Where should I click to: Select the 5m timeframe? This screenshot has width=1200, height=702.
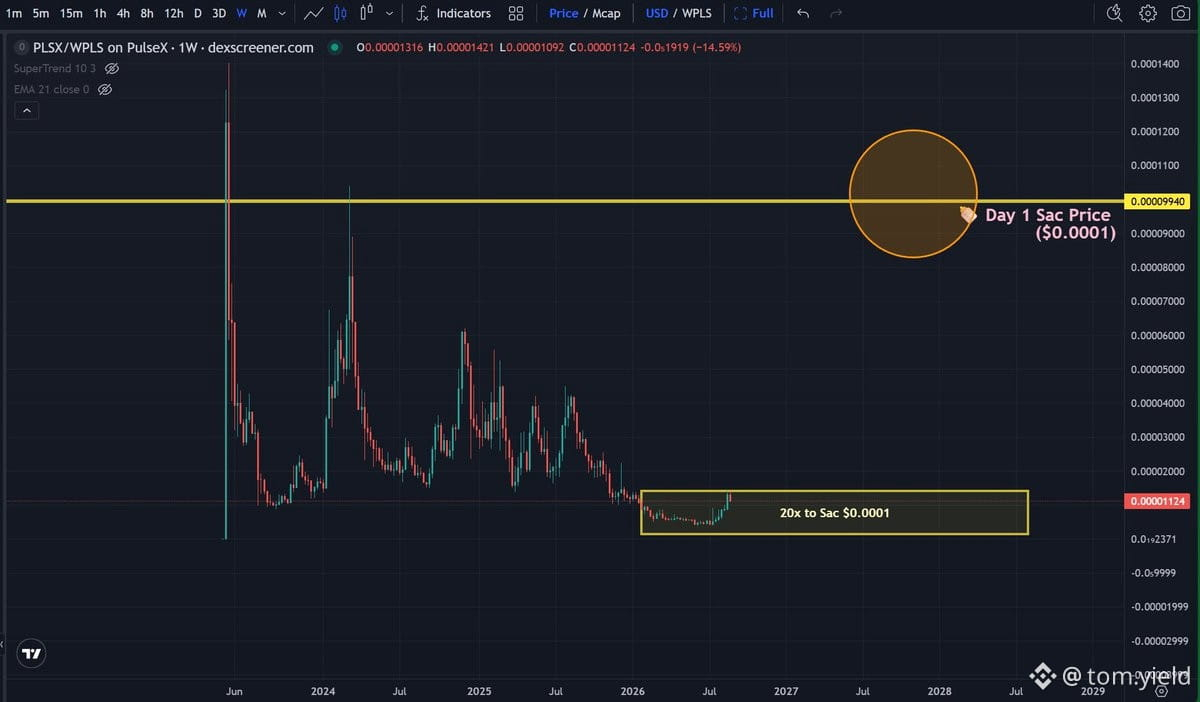41,13
